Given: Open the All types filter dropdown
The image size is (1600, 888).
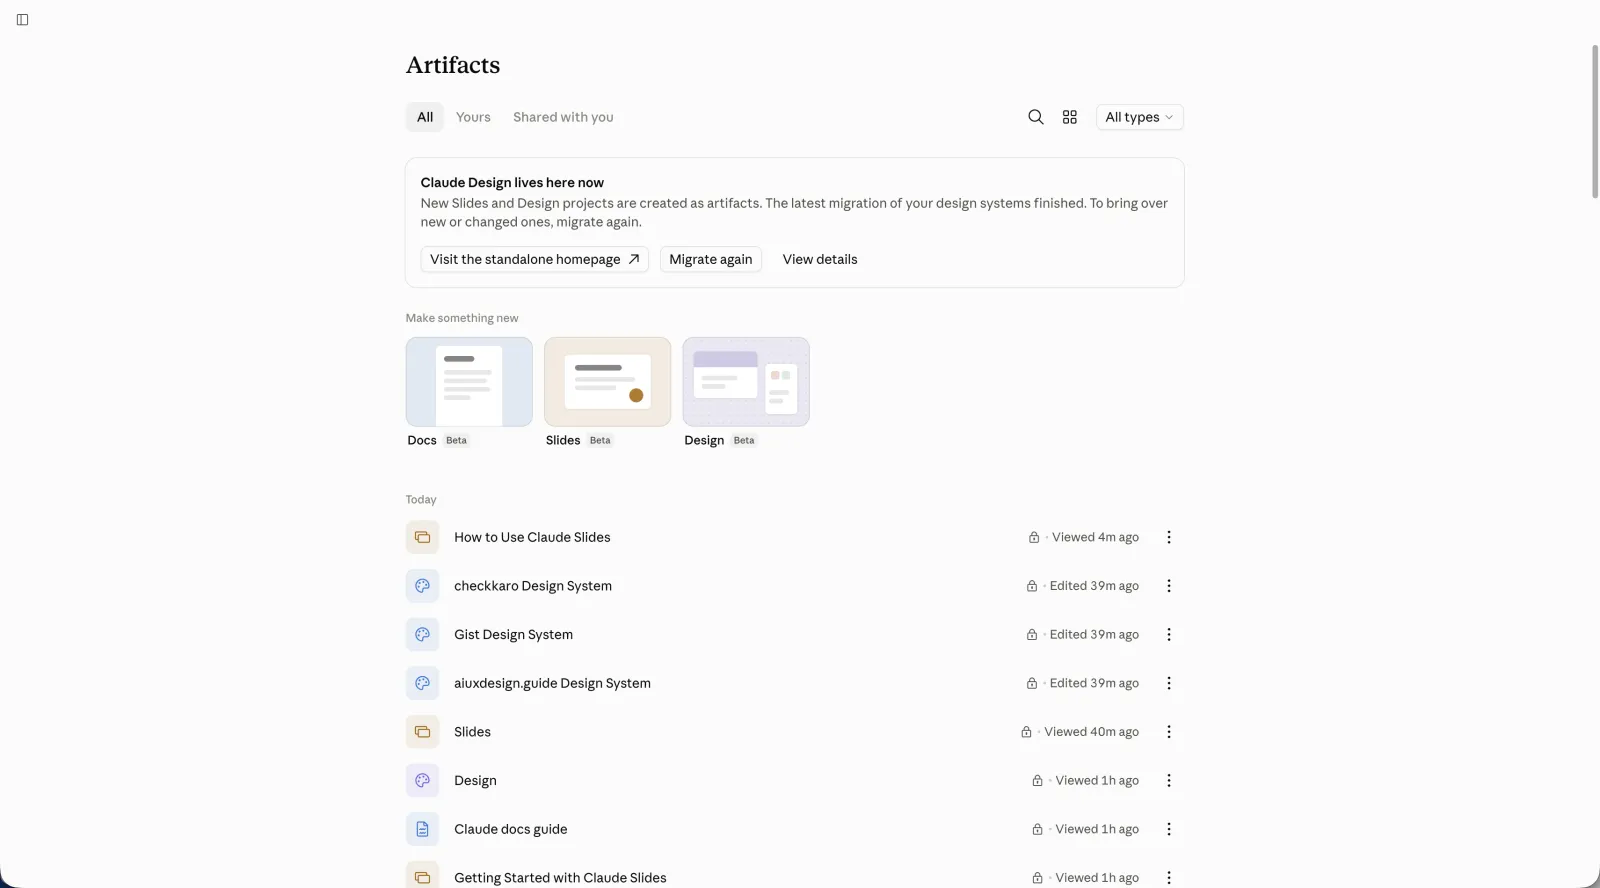Looking at the screenshot, I should click(x=1139, y=117).
